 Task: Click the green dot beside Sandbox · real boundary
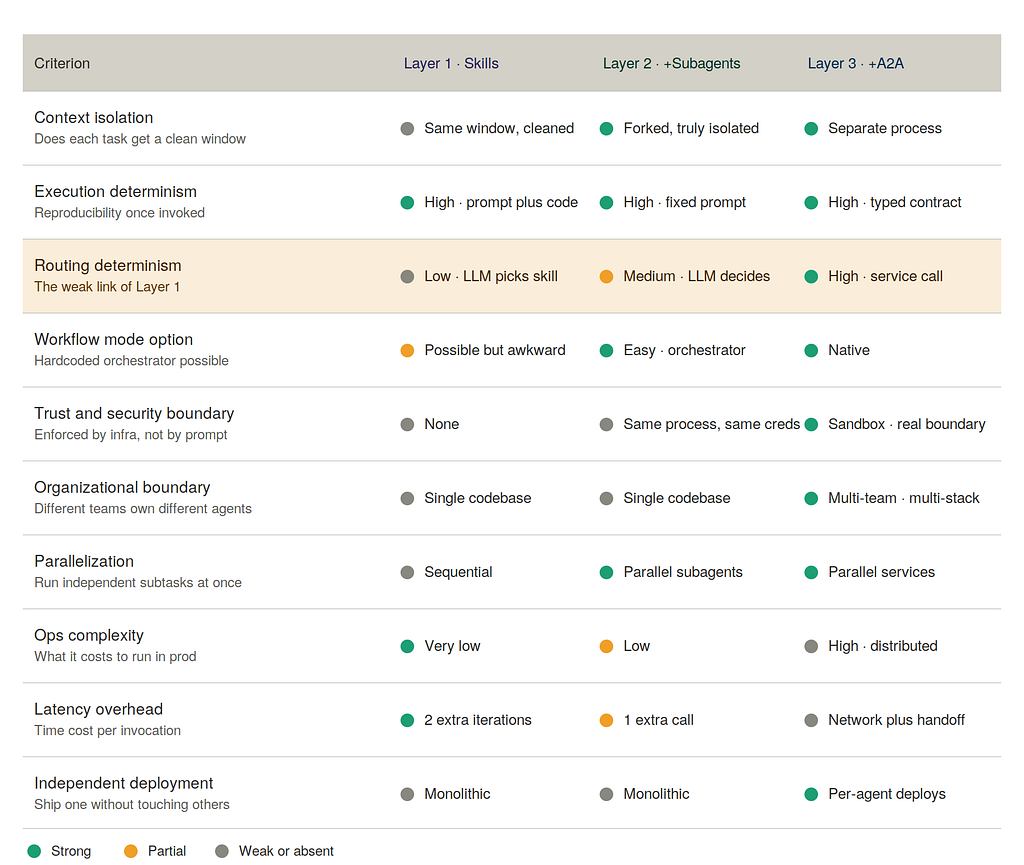(x=811, y=424)
